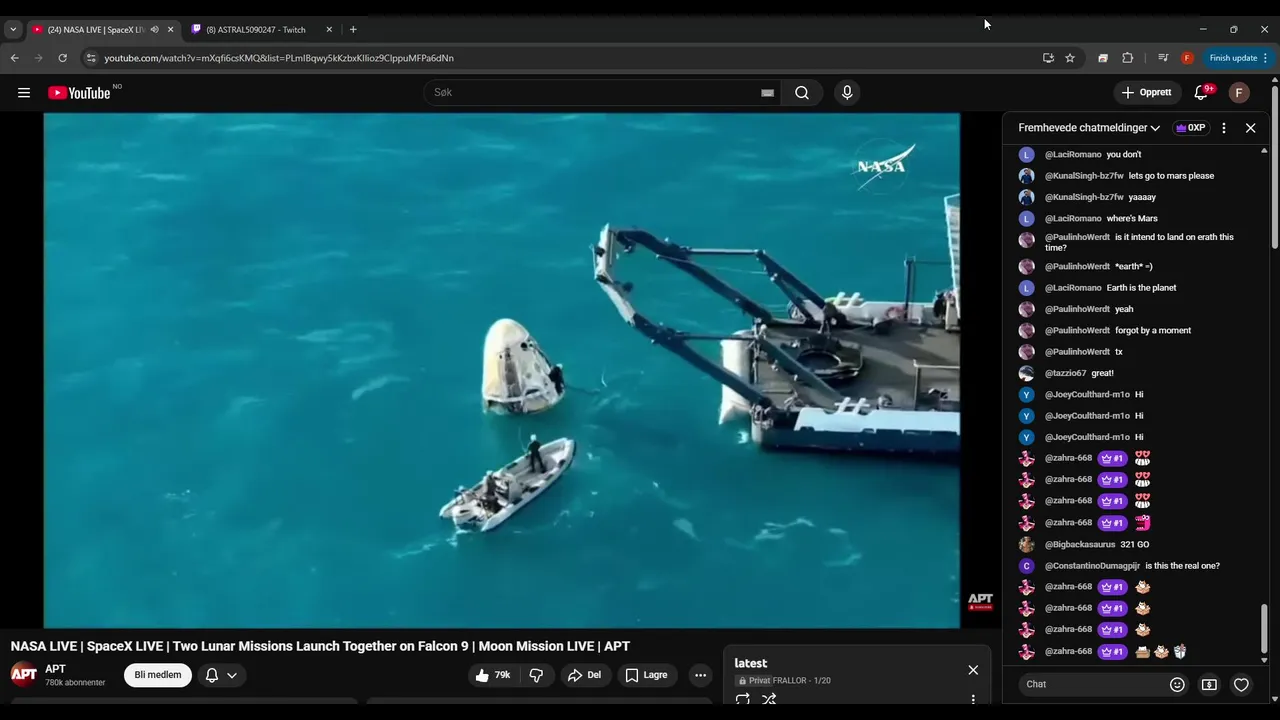Bookmark this page with star icon
The image size is (1280, 720).
tap(1070, 58)
